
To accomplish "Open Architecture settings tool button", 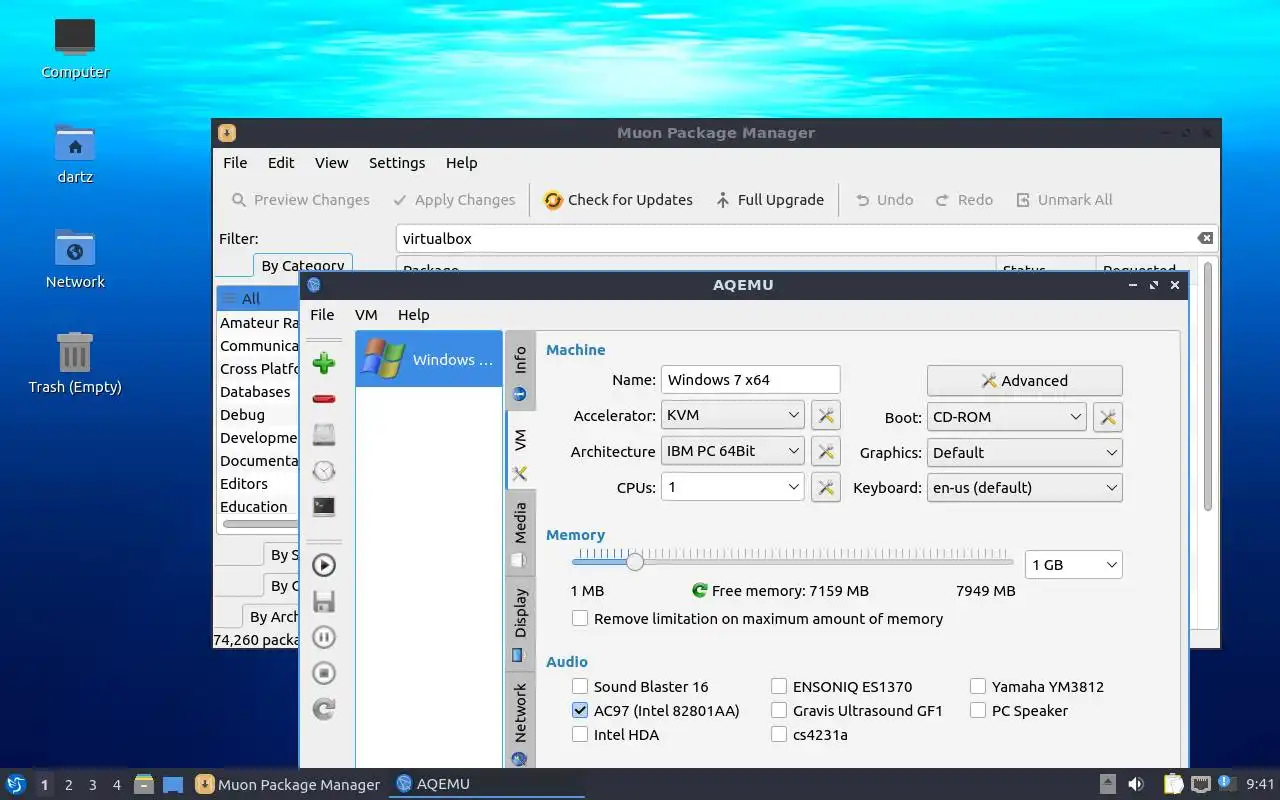I will (826, 452).
